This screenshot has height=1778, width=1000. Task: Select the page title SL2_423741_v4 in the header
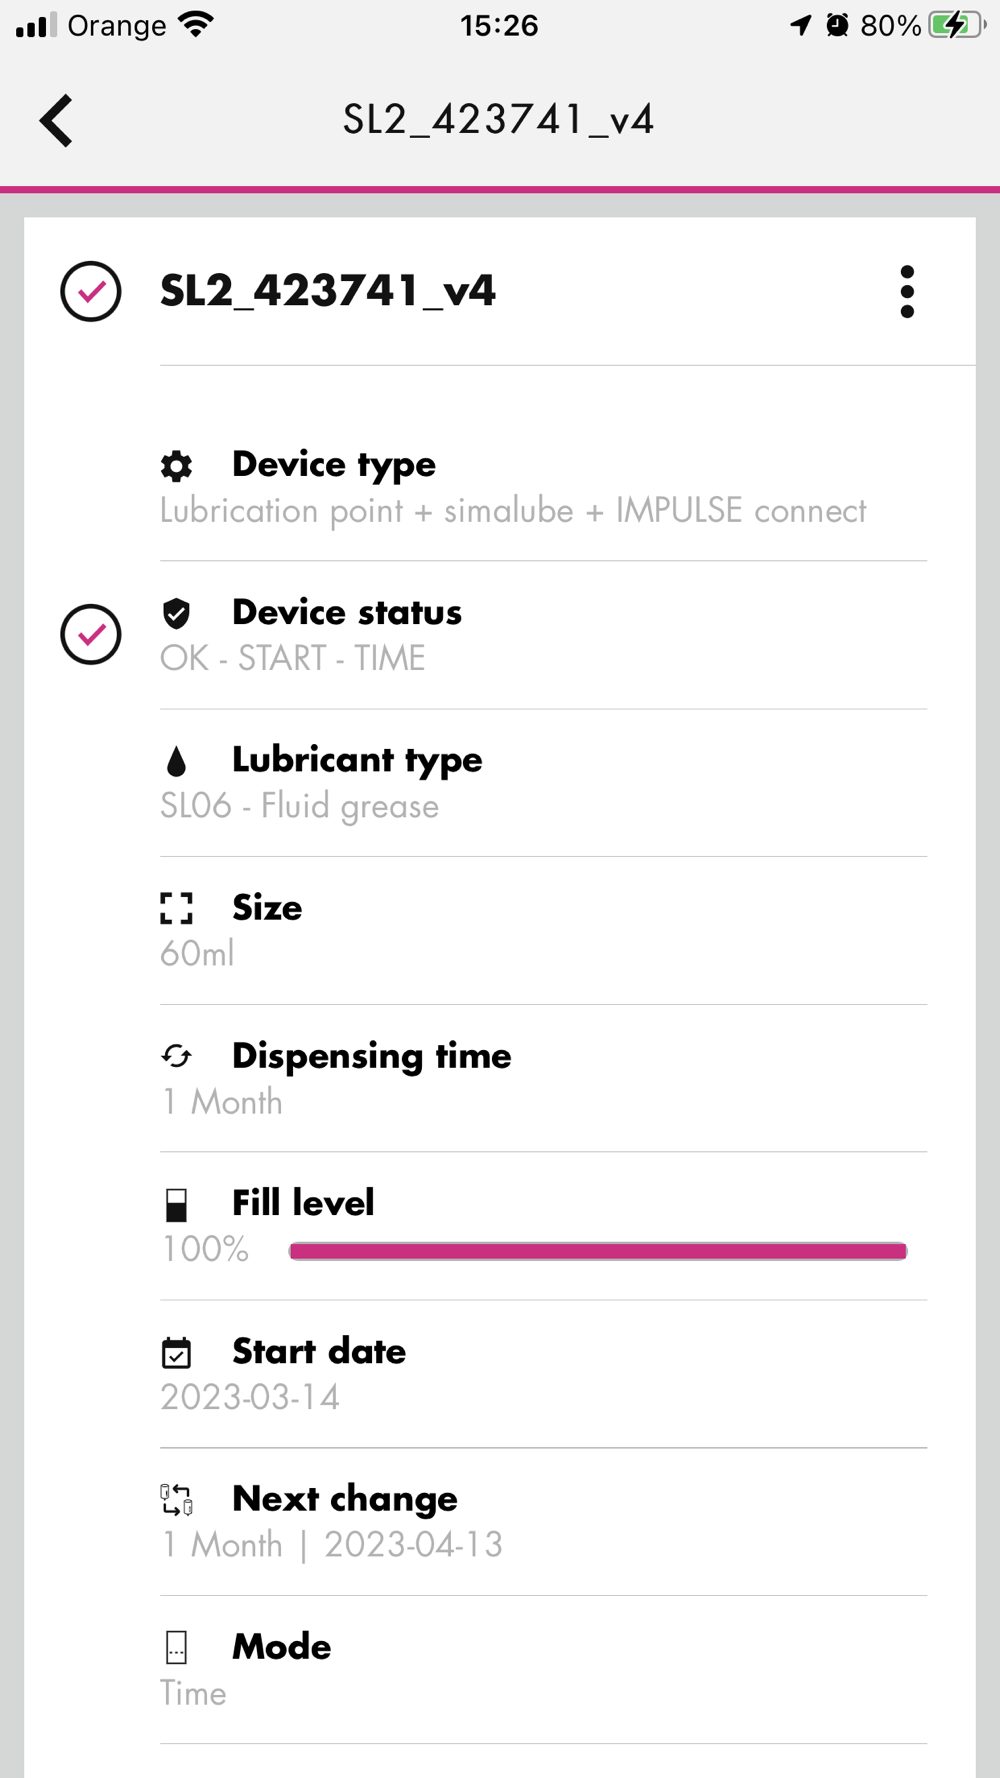click(x=498, y=121)
